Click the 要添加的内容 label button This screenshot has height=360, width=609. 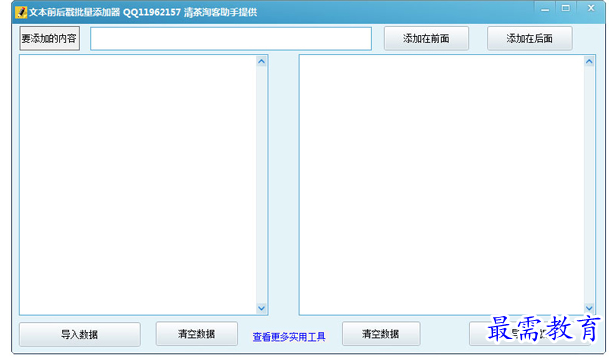[x=50, y=38]
